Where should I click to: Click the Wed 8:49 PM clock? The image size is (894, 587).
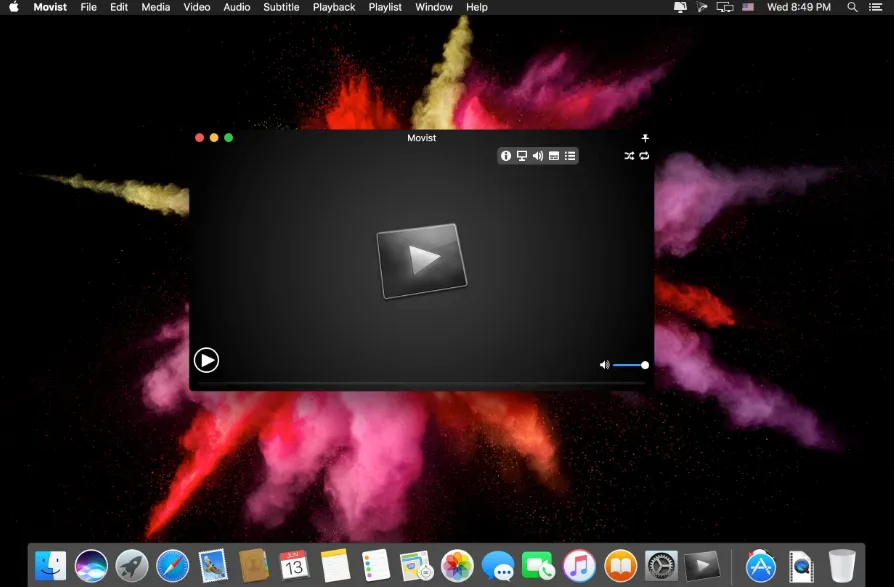[798, 7]
